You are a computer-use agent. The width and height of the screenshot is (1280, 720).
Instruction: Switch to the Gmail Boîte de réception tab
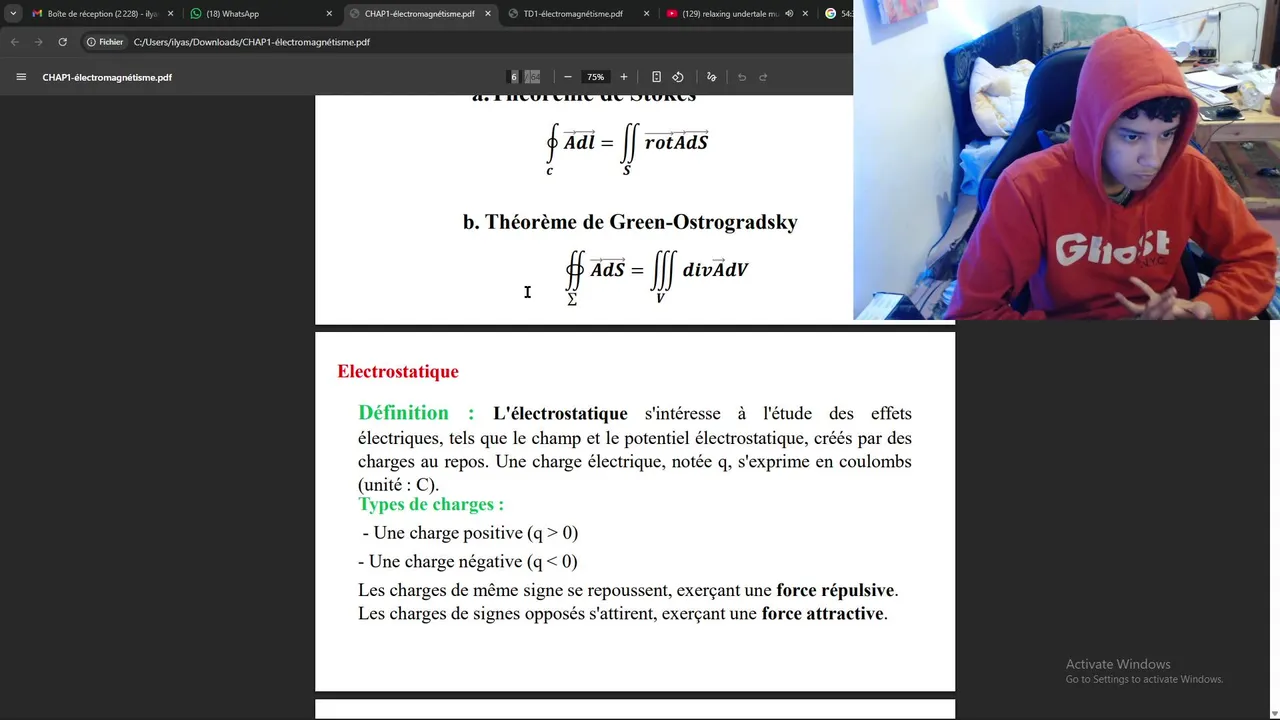tap(102, 14)
